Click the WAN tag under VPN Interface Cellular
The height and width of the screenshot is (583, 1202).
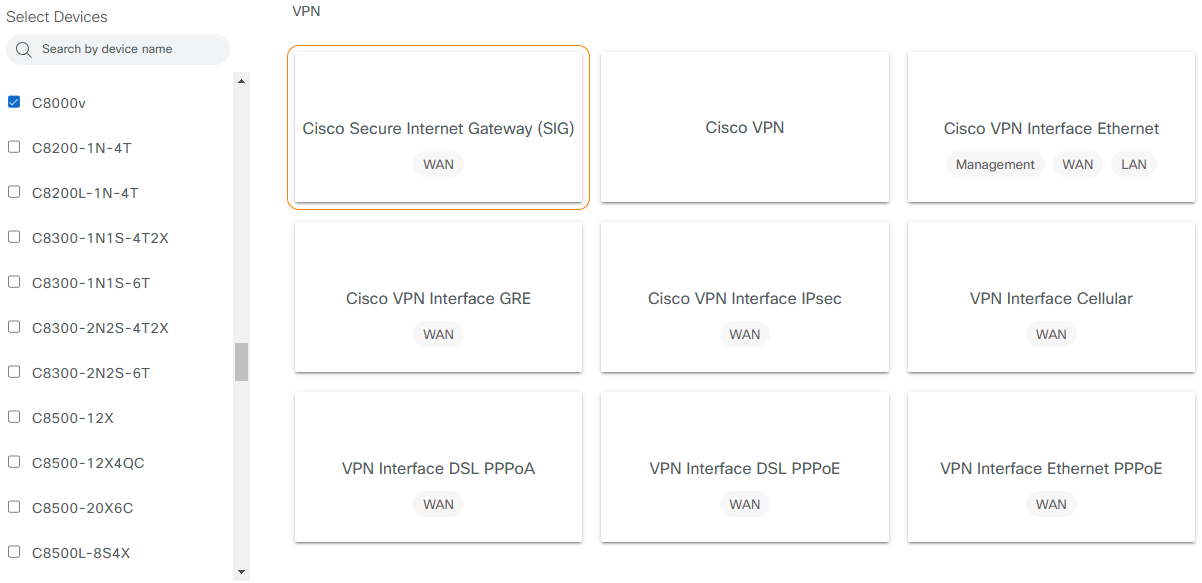point(1050,334)
